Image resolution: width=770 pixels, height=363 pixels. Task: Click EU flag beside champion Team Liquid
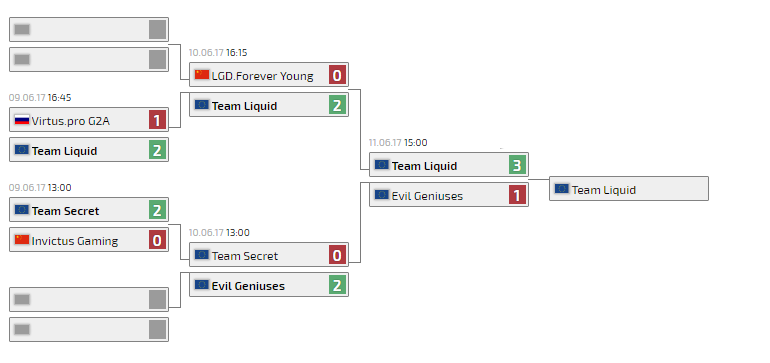click(x=562, y=189)
